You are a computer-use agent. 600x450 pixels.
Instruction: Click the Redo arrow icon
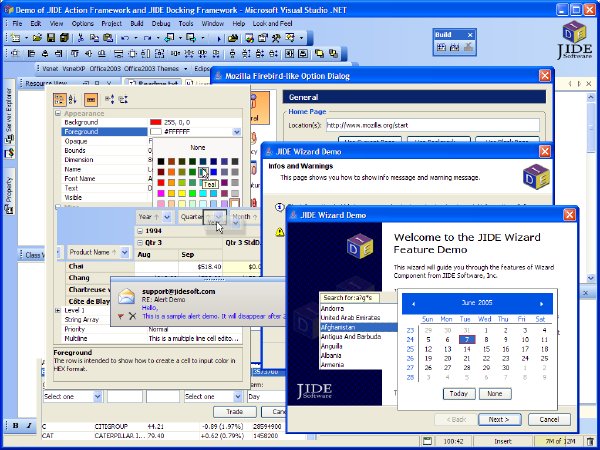(147, 38)
